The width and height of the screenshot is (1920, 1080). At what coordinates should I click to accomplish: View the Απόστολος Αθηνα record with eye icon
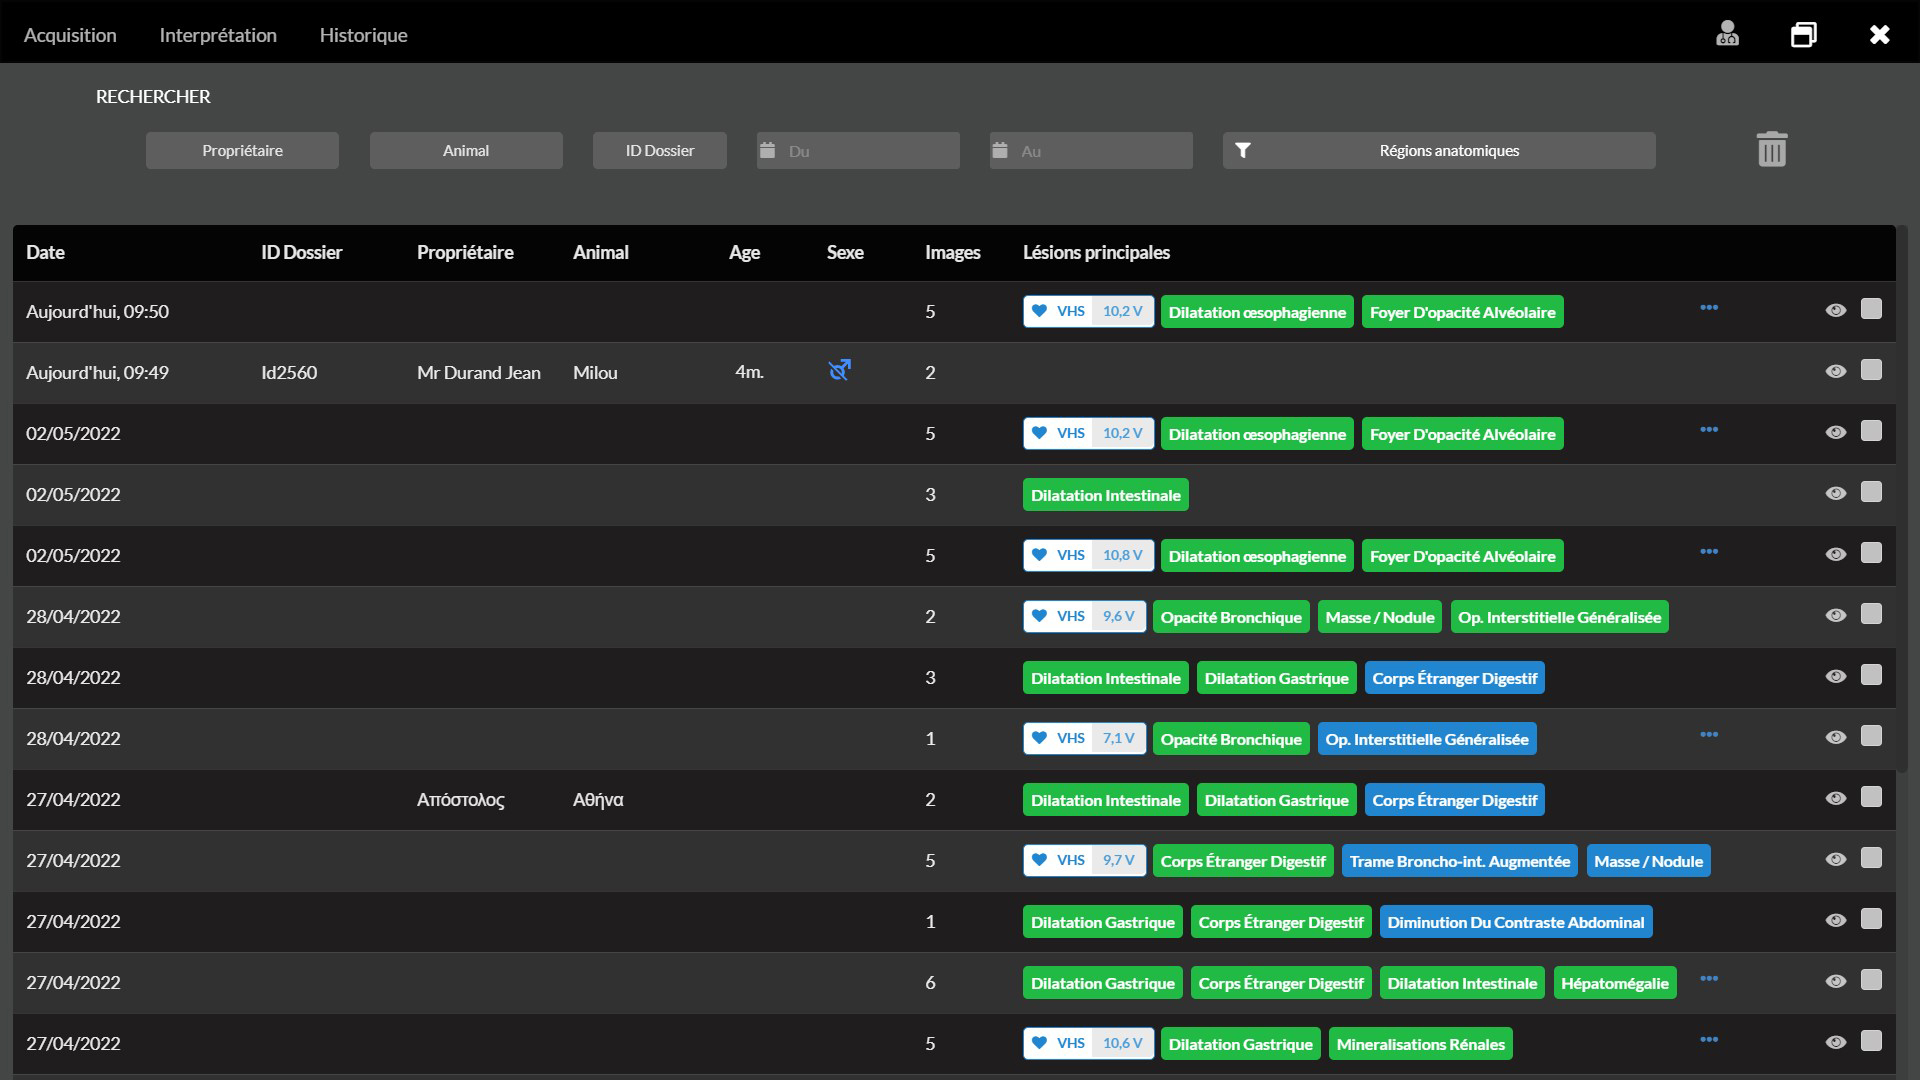click(x=1835, y=798)
